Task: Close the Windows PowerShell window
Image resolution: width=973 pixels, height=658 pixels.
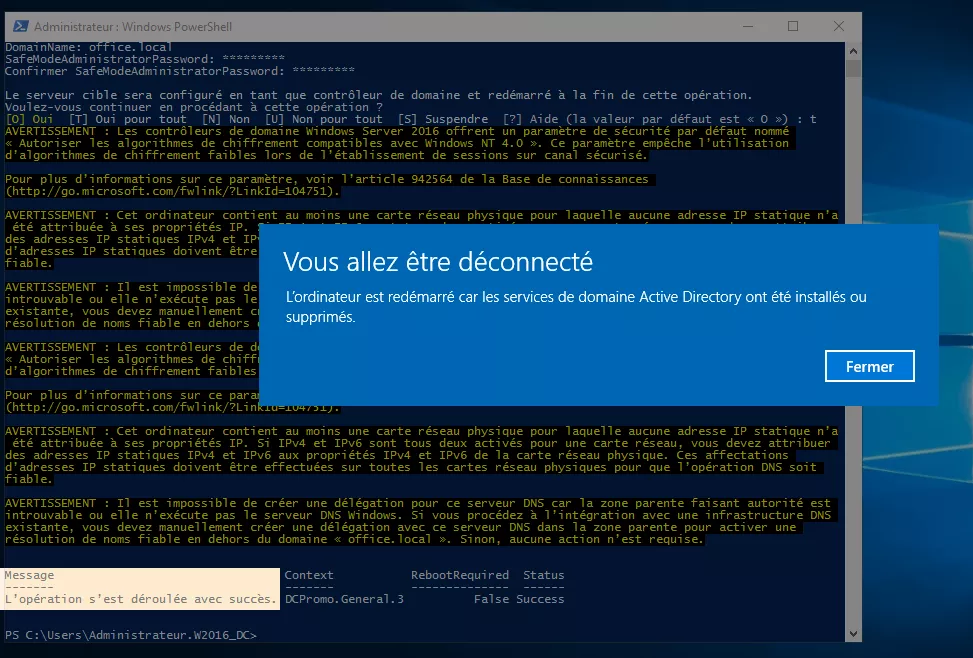Action: click(x=838, y=26)
